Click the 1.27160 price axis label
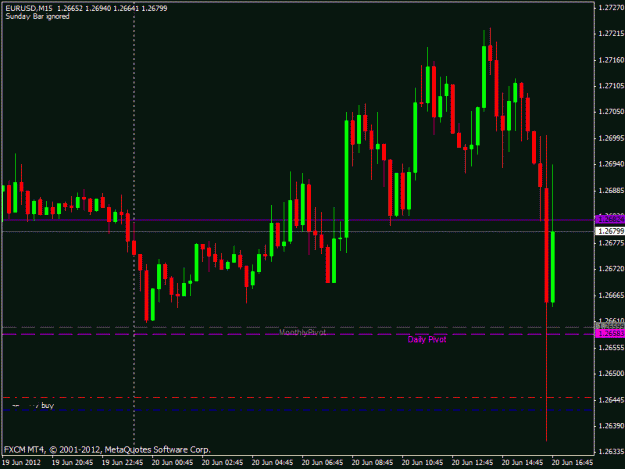 click(611, 60)
